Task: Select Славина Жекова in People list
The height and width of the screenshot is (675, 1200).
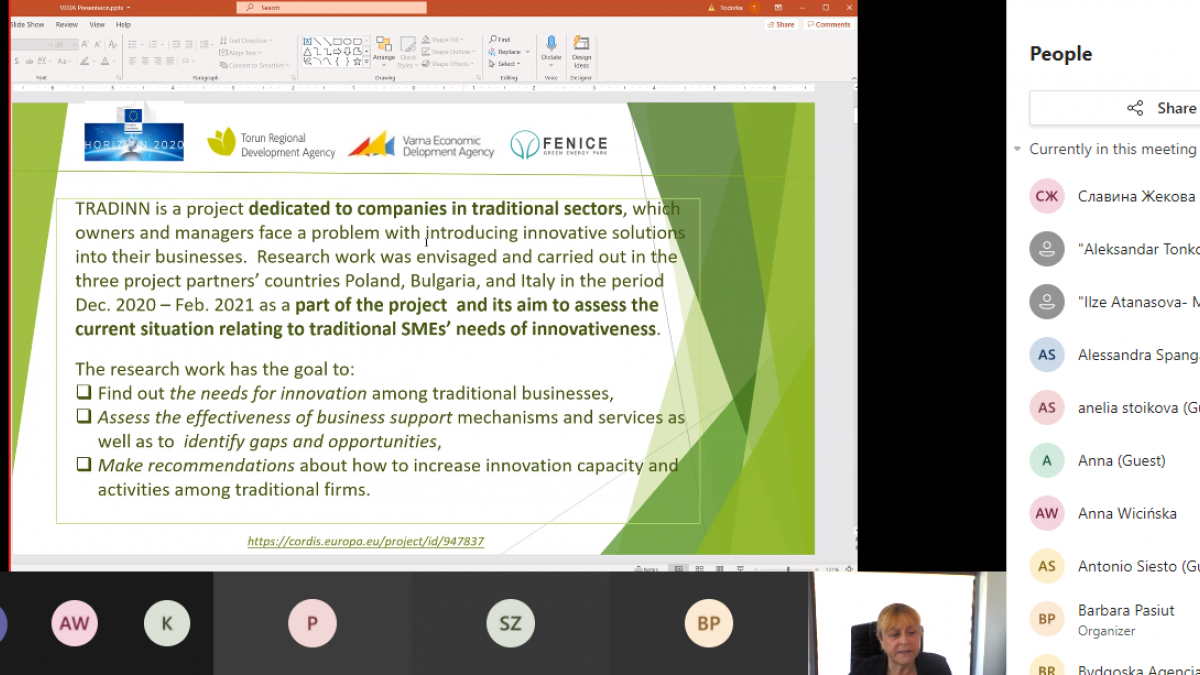Action: [x=1115, y=196]
